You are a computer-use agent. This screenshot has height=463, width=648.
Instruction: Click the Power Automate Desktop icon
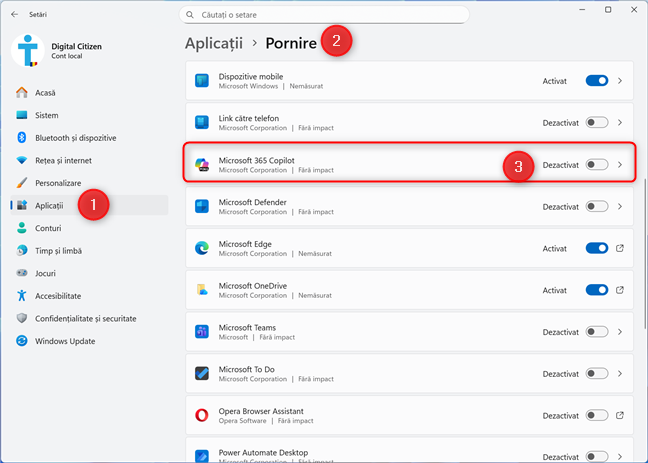point(202,456)
